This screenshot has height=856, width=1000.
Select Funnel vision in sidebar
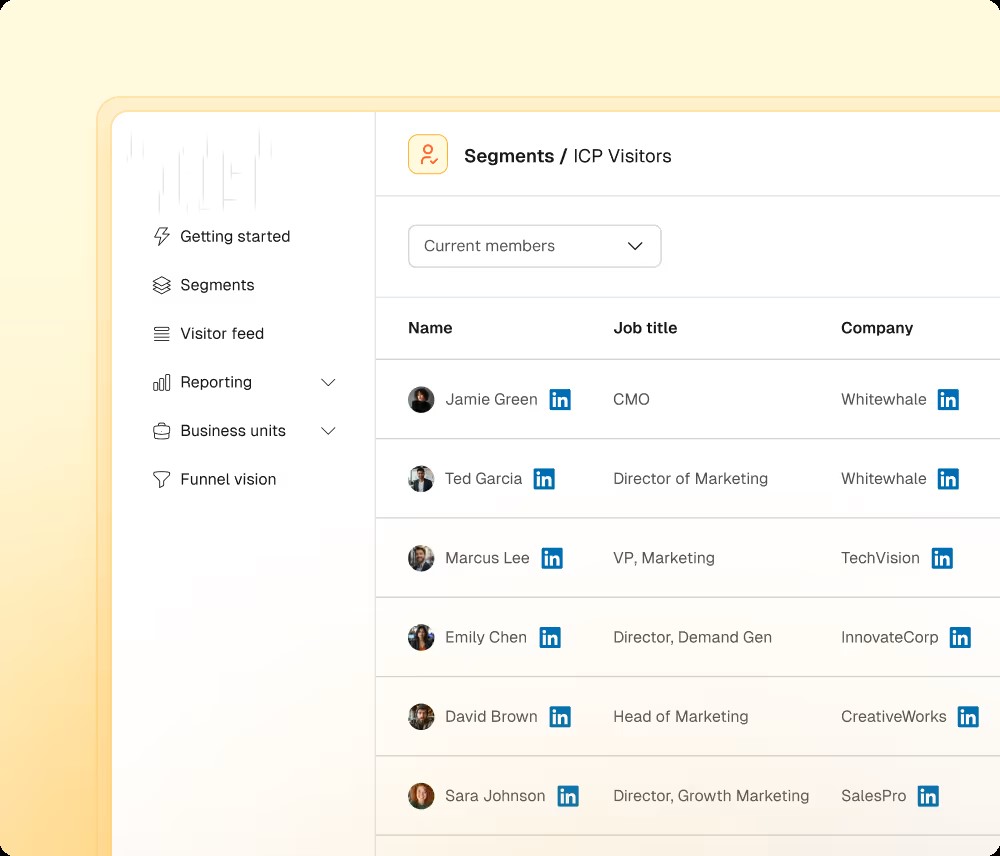point(227,480)
